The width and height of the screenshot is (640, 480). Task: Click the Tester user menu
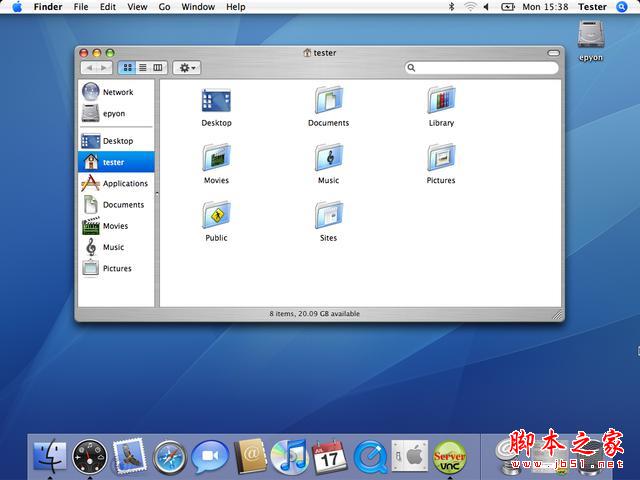pyautogui.click(x=592, y=7)
